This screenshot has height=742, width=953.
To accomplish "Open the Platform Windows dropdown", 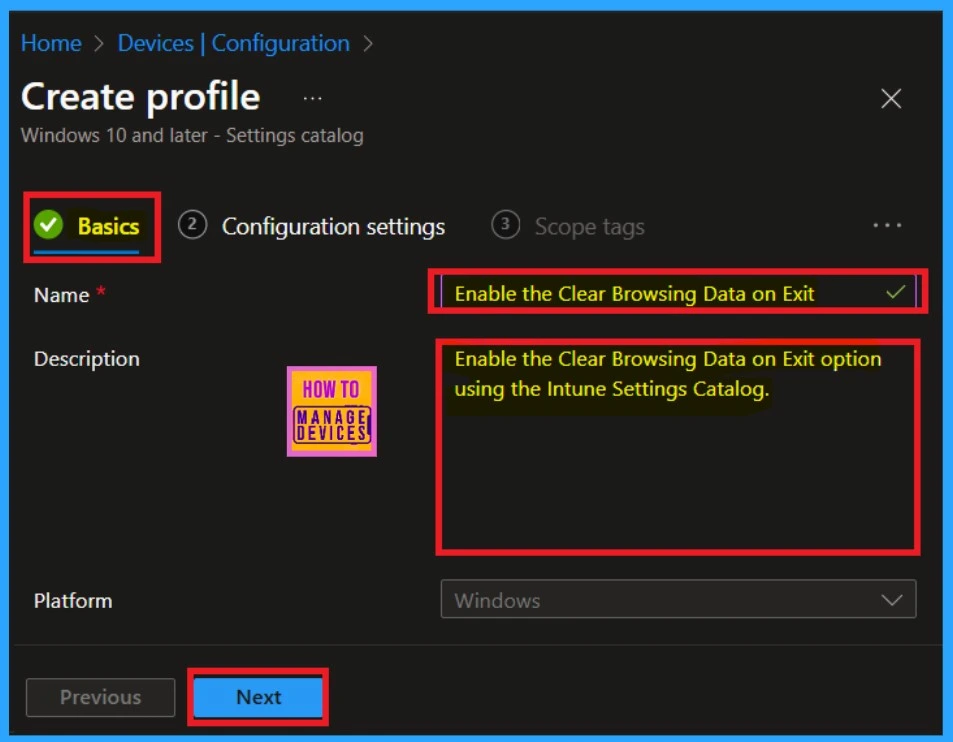I will pos(678,599).
